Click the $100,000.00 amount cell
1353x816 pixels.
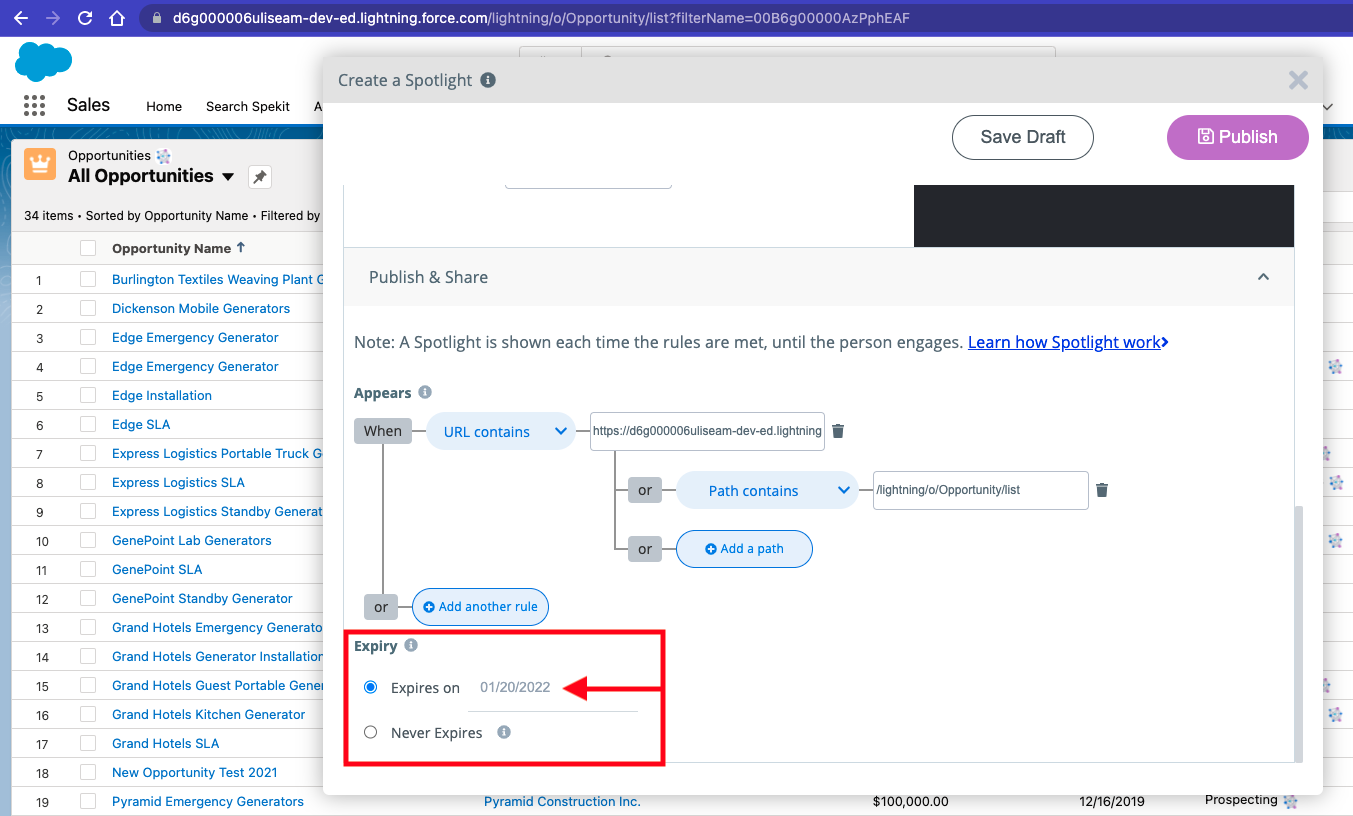(910, 801)
